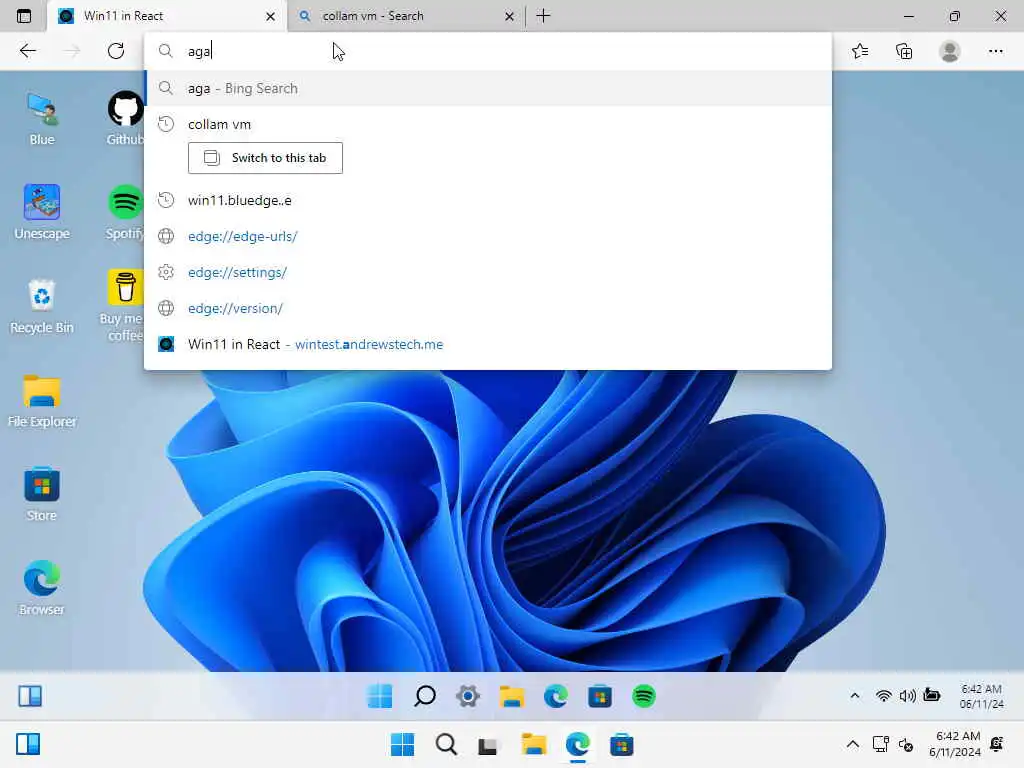Click the Switch to this tab button

pyautogui.click(x=265, y=158)
